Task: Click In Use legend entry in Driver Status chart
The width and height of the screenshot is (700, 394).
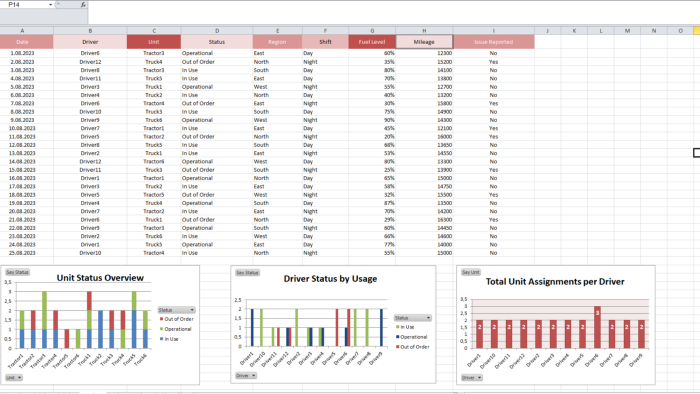Action: [x=405, y=327]
